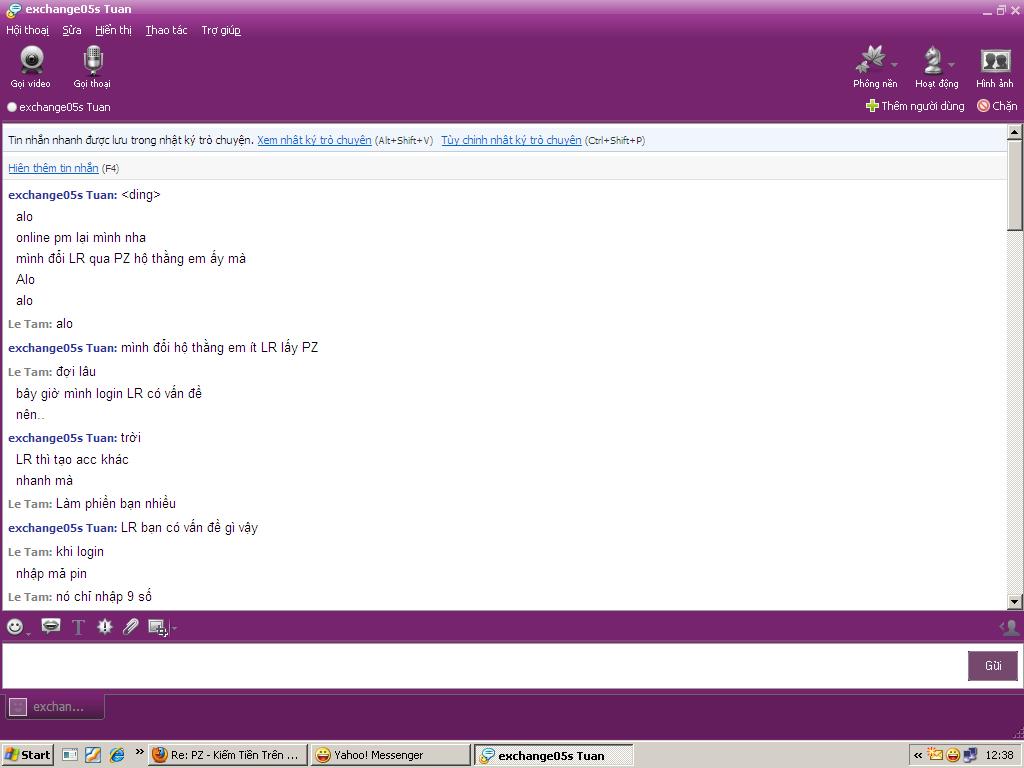The image size is (1024, 768).
Task: Open the Thao tác menu
Action: tap(166, 30)
